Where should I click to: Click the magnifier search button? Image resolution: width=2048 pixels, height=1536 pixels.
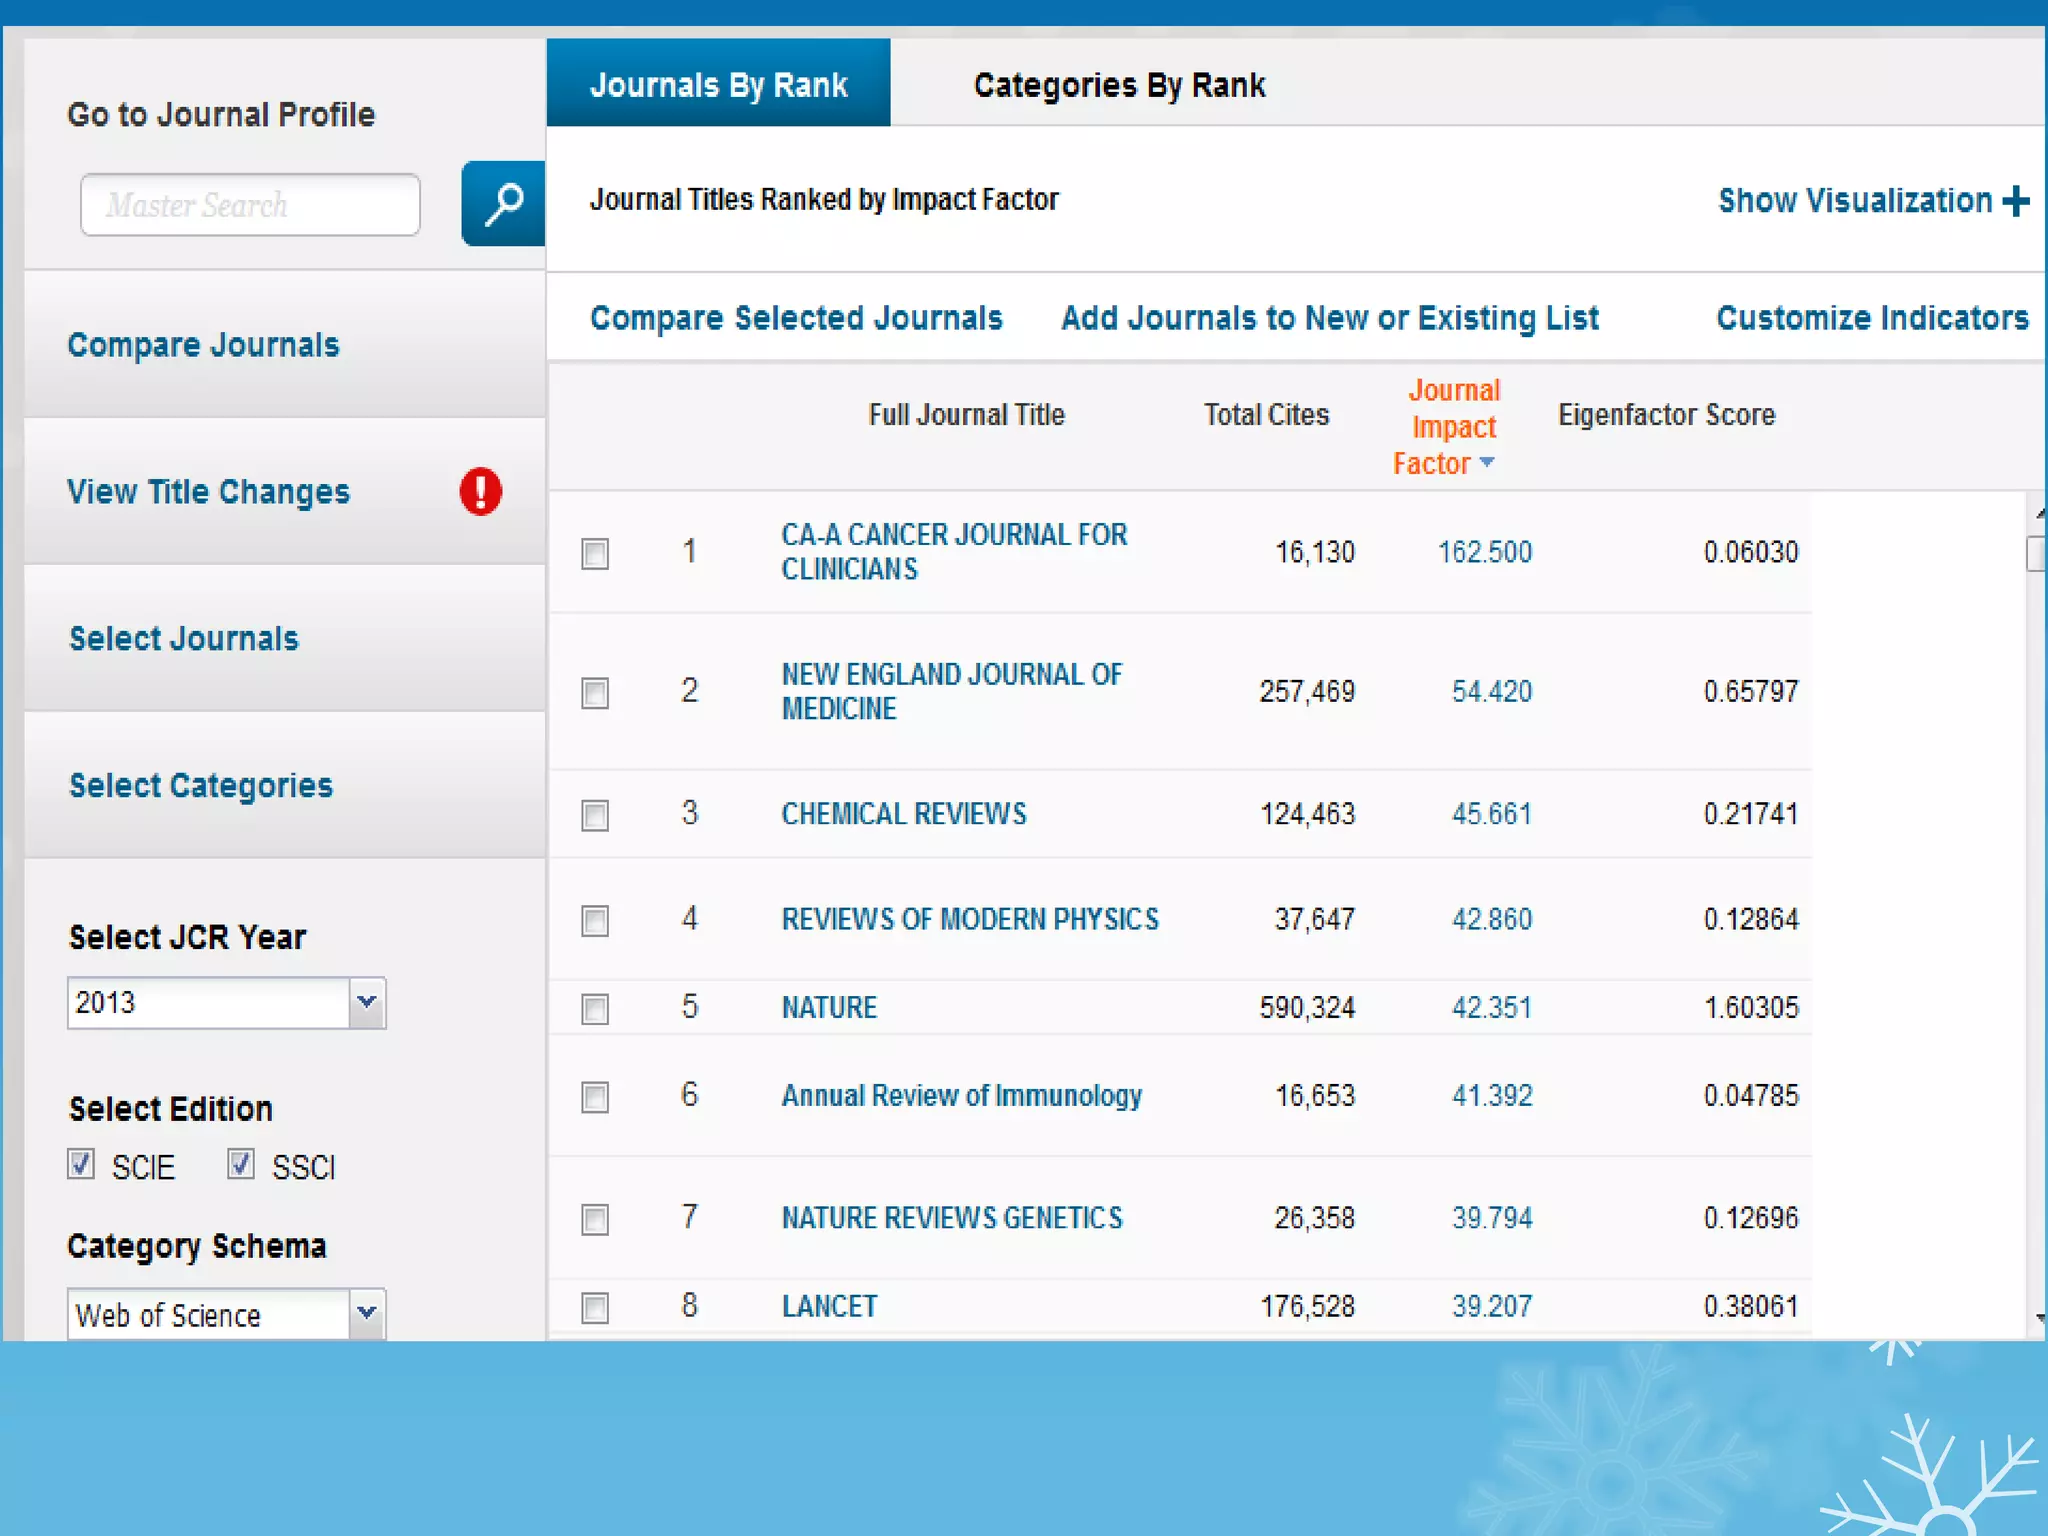point(503,204)
